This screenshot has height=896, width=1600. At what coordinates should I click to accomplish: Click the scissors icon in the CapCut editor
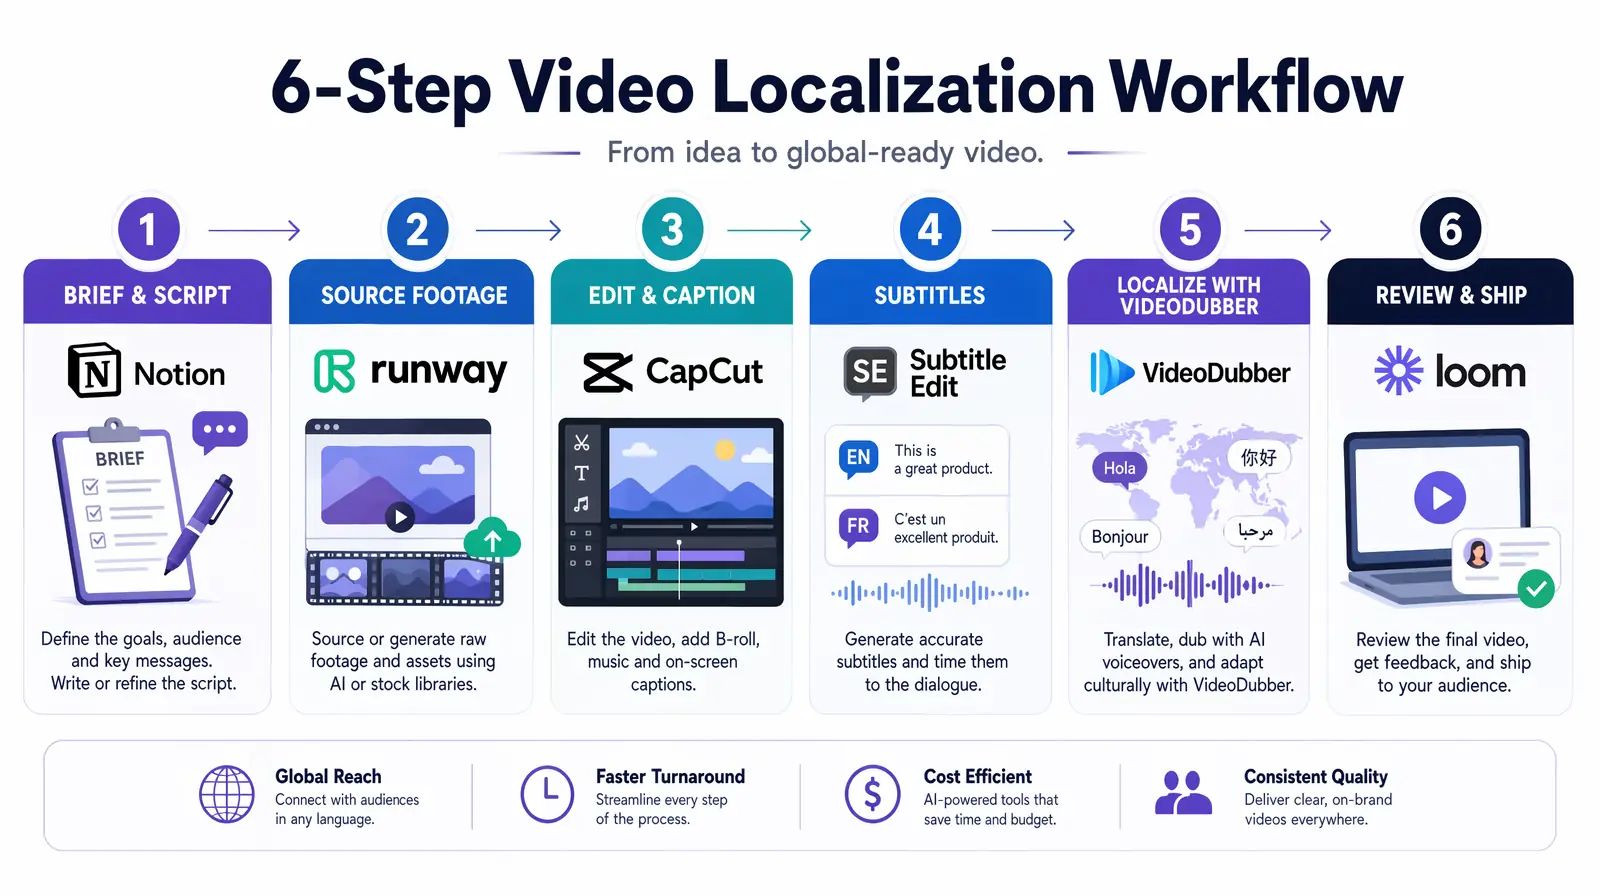[581, 442]
